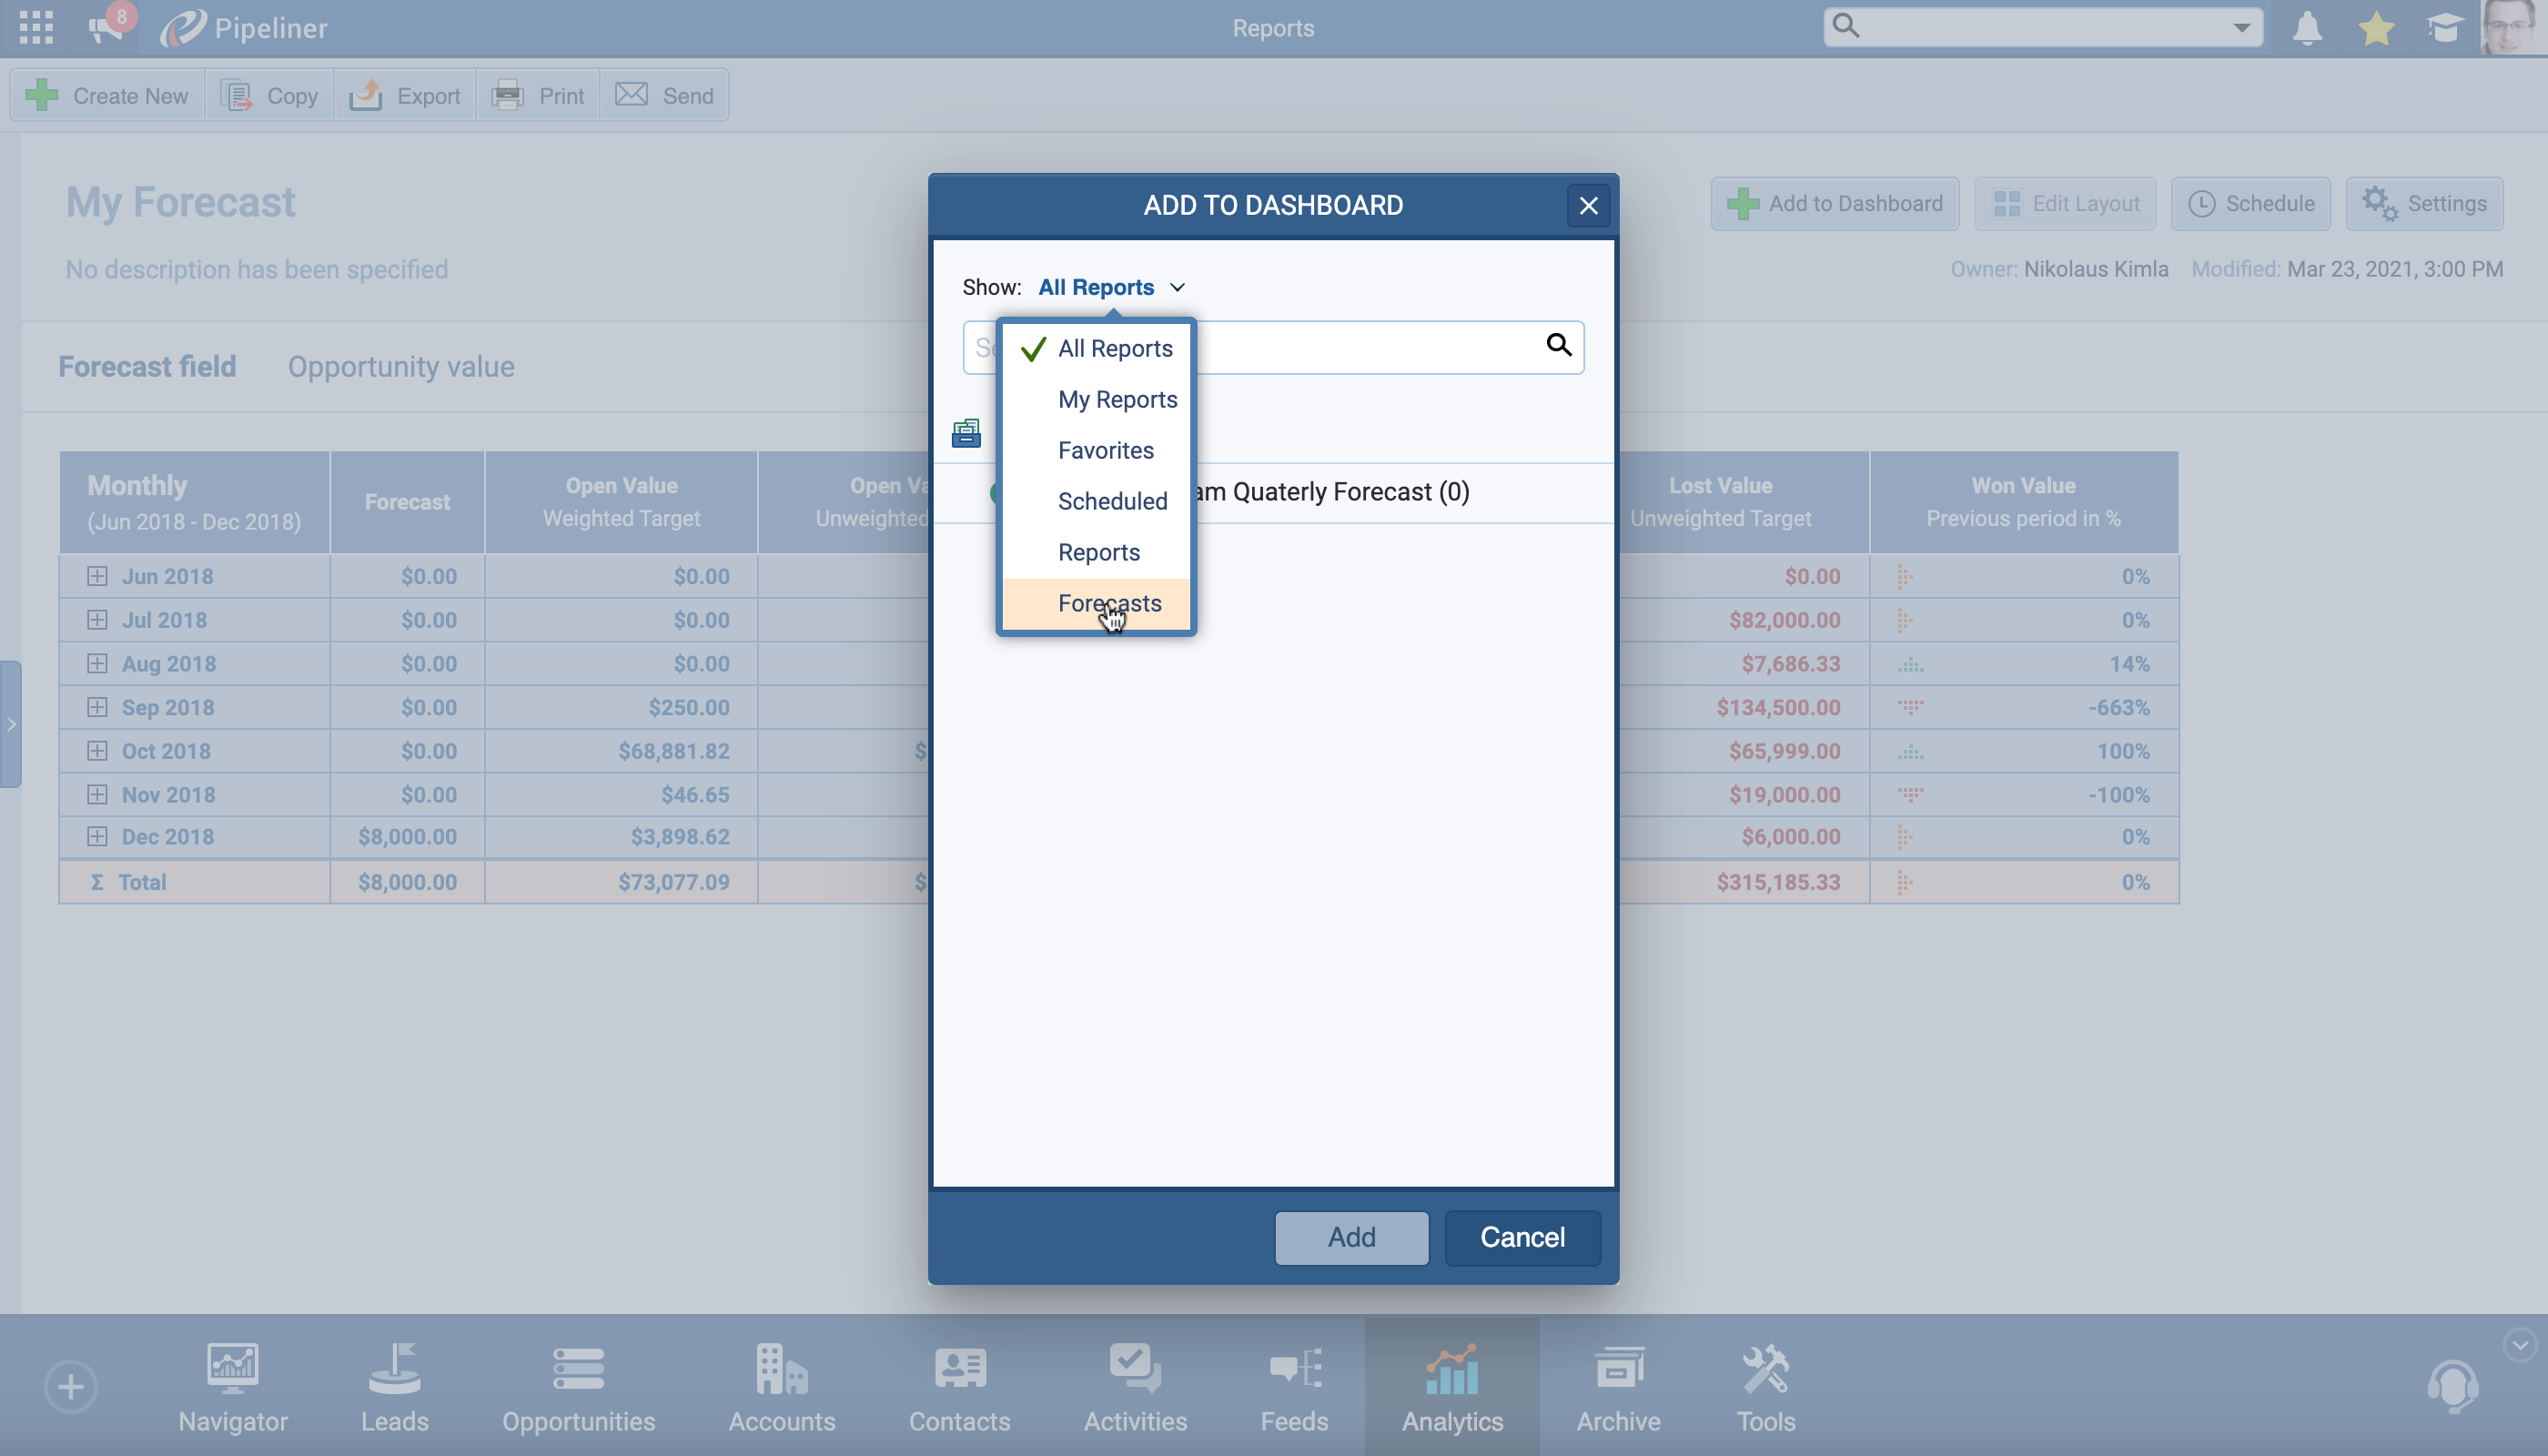Choose the Reports filter option
The height and width of the screenshot is (1456, 2548).
point(1098,551)
